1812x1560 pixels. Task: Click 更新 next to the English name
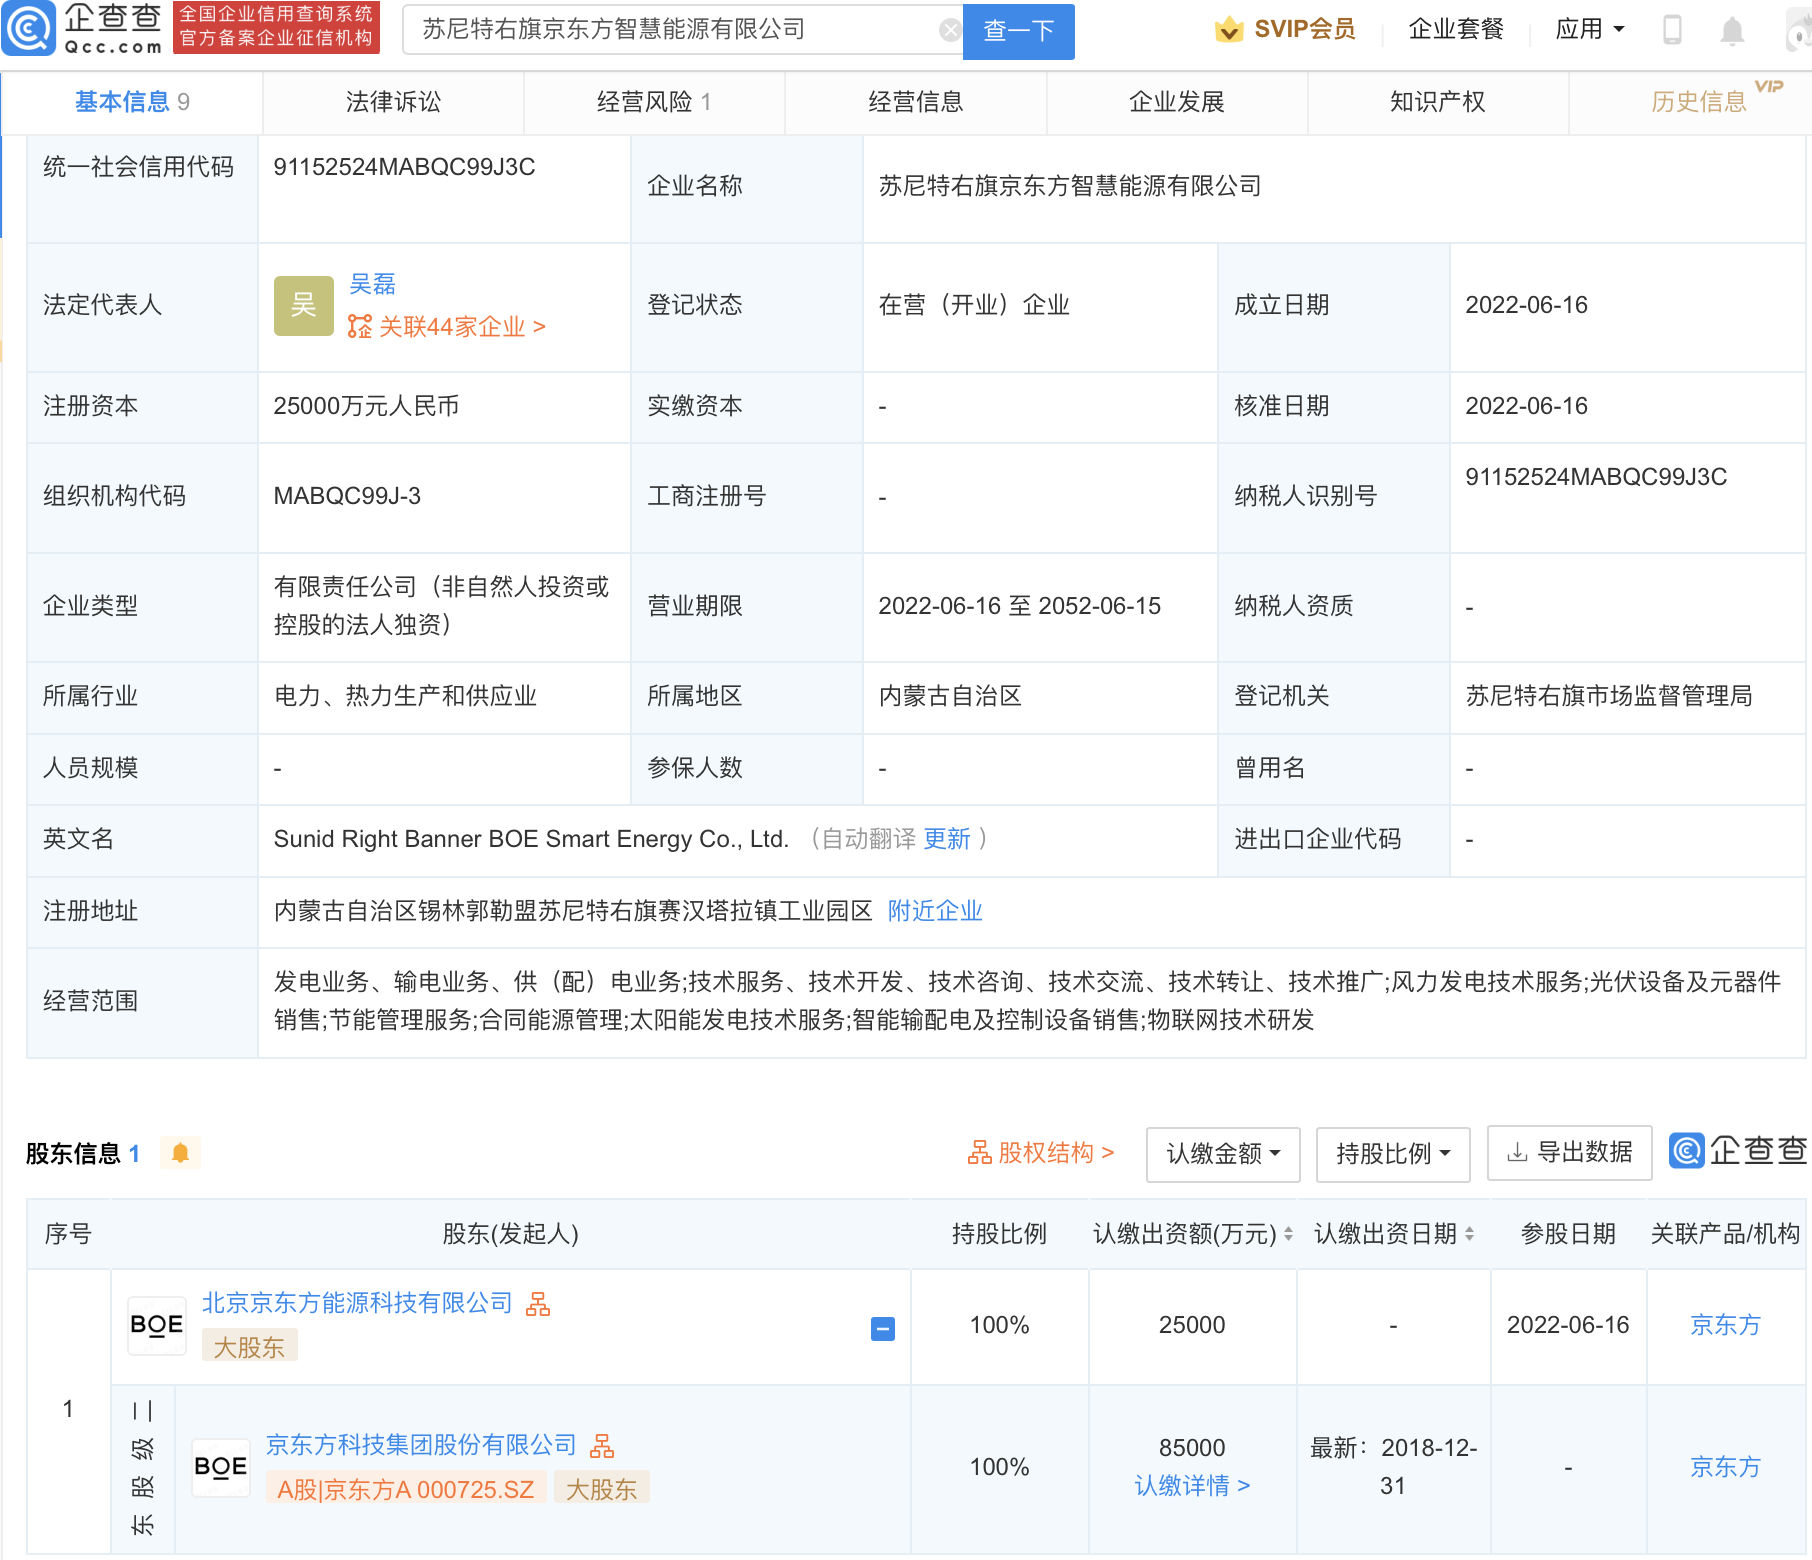point(946,839)
